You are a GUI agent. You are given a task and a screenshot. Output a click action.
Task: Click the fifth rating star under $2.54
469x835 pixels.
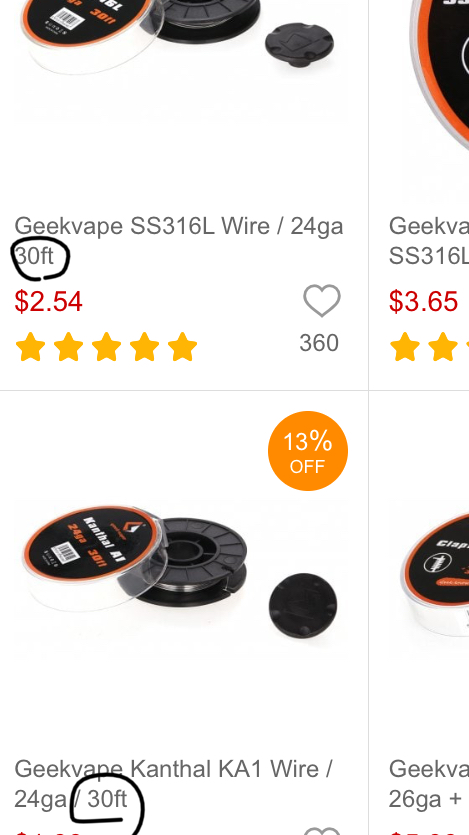182,347
